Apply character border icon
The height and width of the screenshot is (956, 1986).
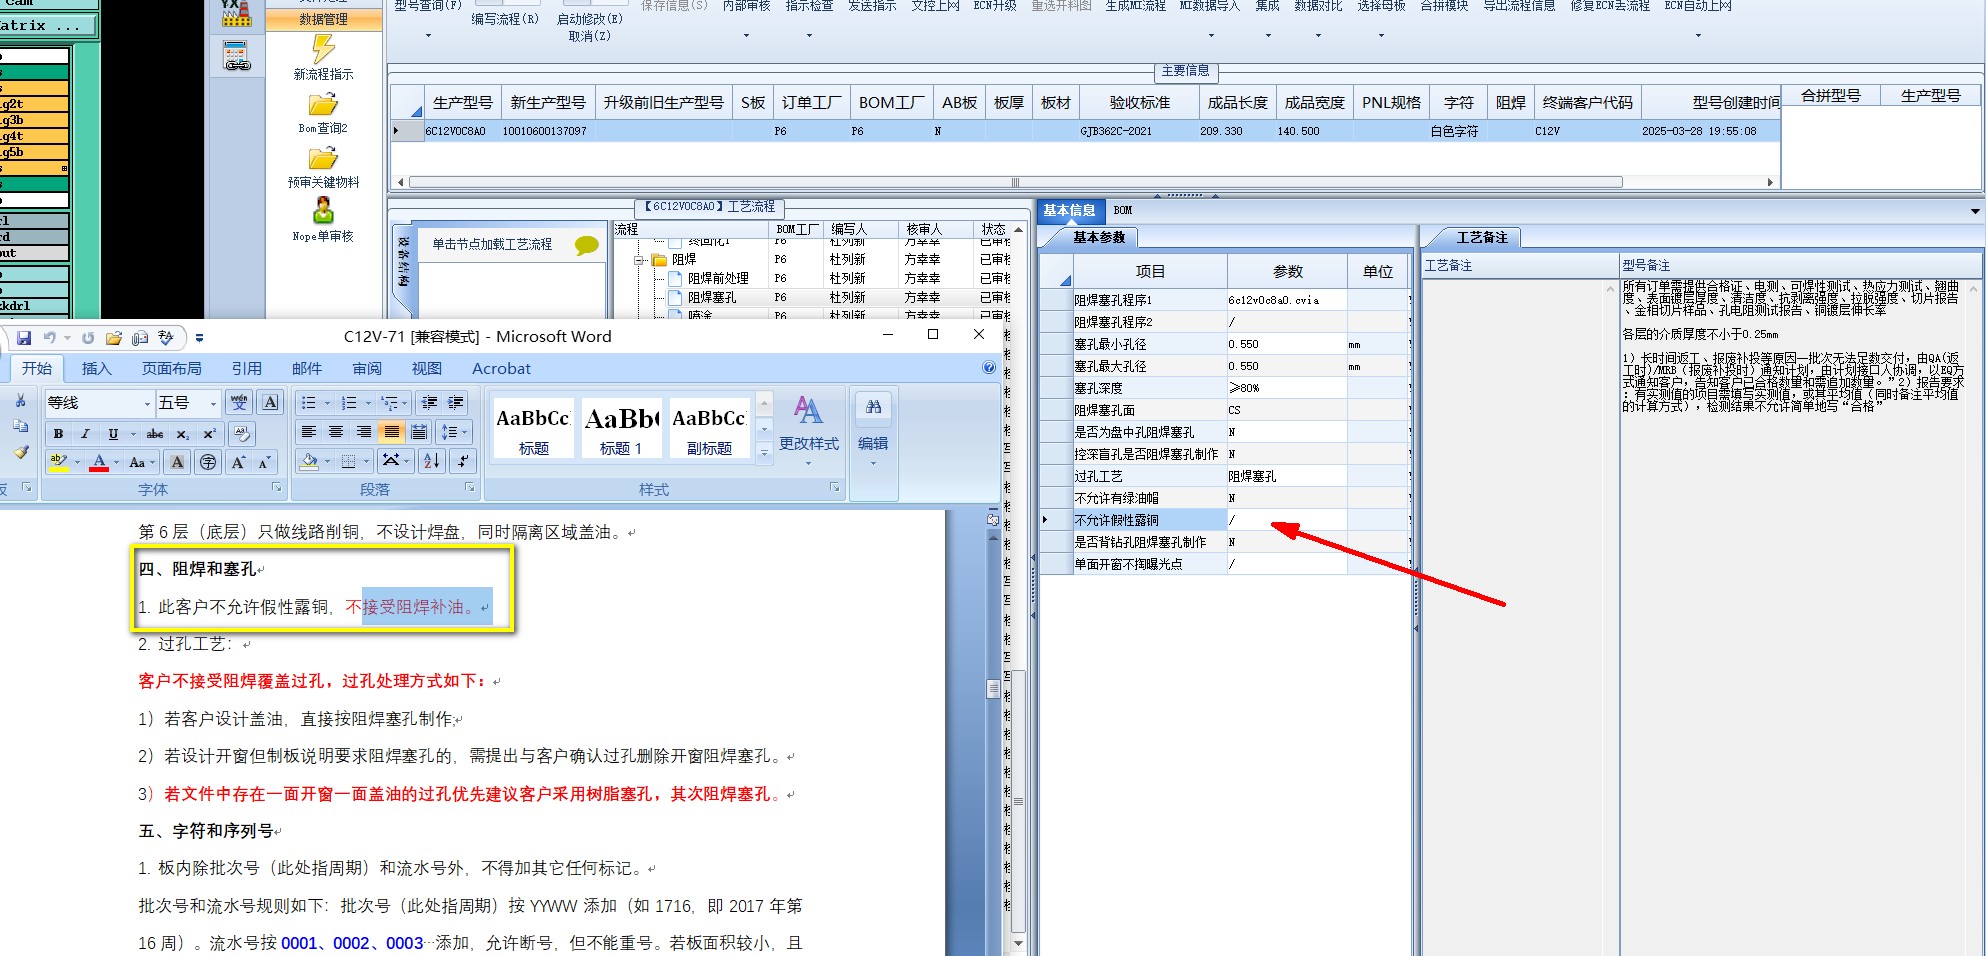(270, 402)
